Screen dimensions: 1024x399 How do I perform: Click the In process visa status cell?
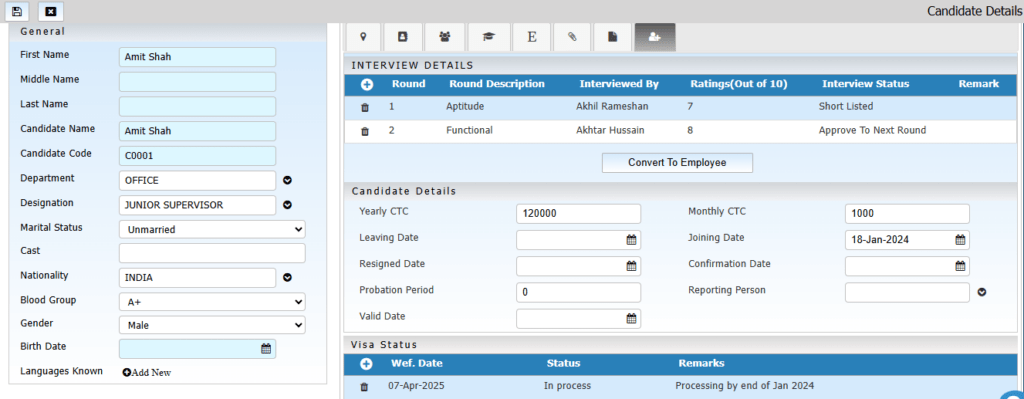[x=568, y=386]
